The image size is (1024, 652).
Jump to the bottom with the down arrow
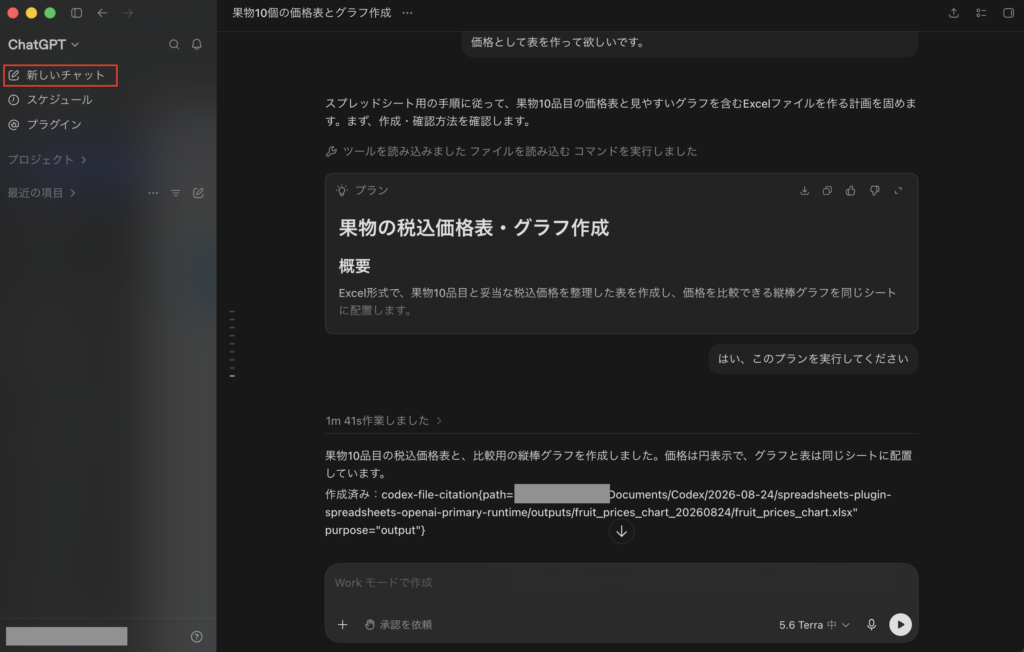coord(622,531)
